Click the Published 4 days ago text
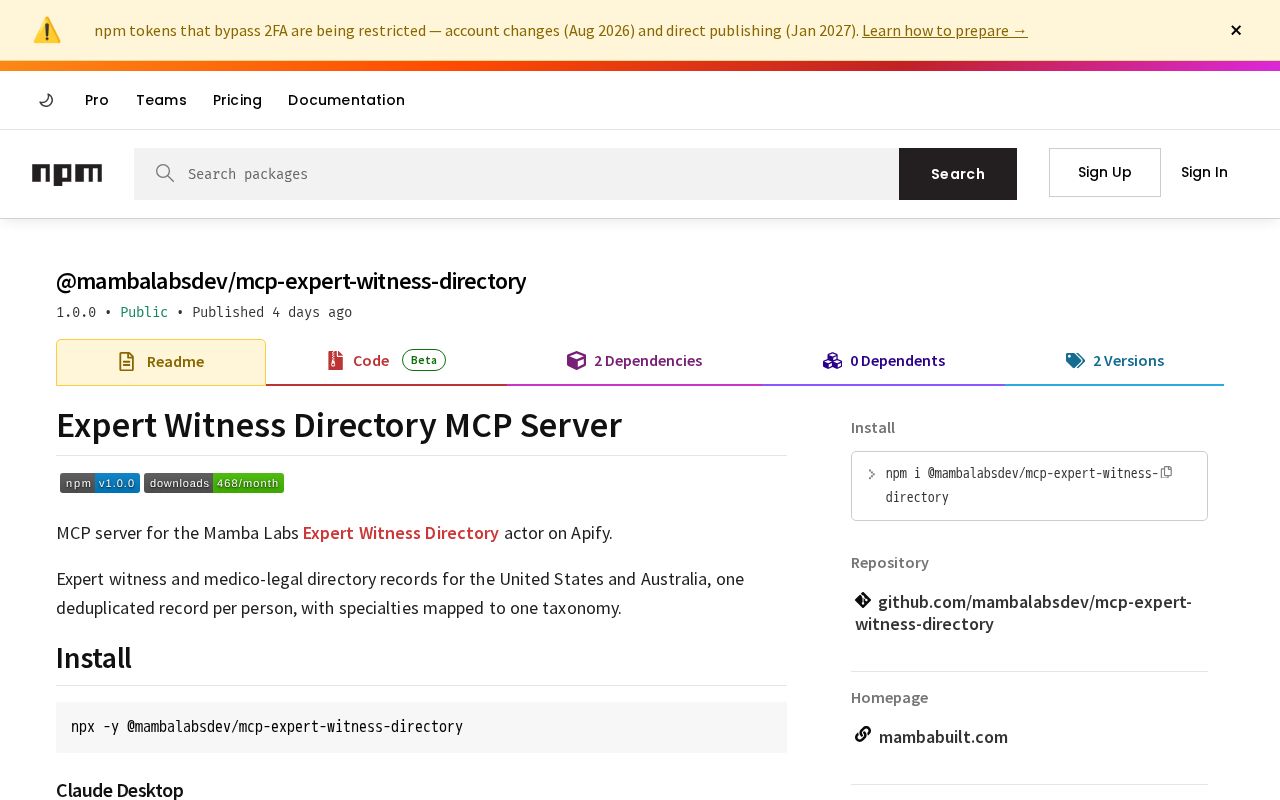1280x800 pixels. (x=272, y=312)
